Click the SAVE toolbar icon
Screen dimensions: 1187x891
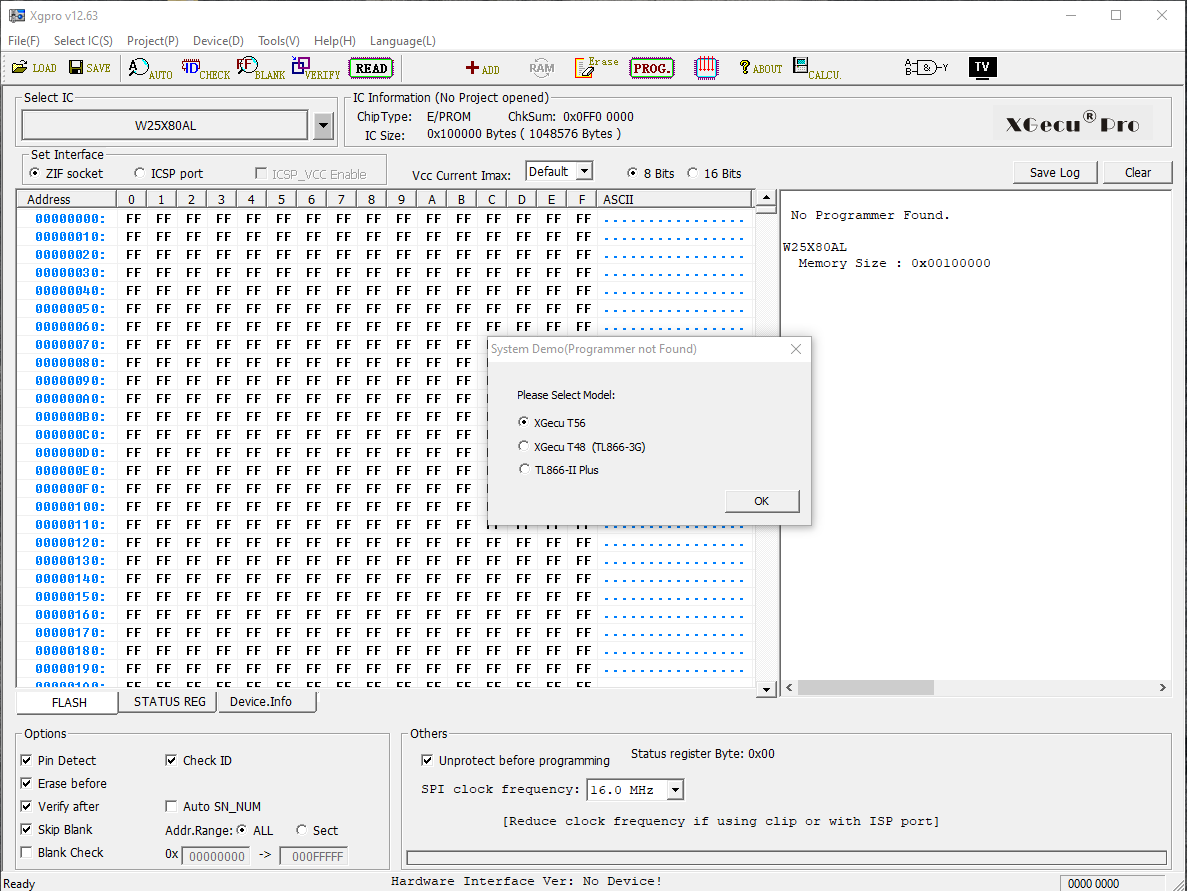(89, 68)
